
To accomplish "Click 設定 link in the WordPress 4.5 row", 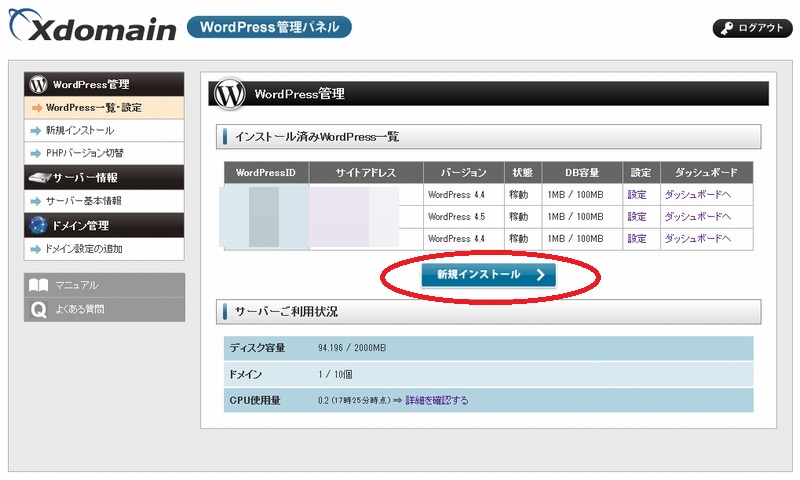I will (x=637, y=217).
